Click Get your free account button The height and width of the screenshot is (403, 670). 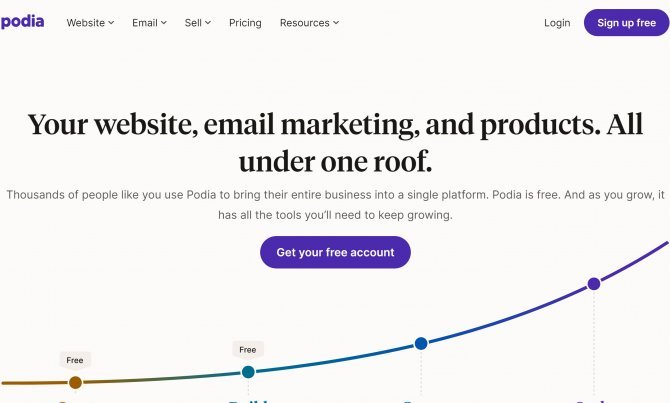click(335, 252)
